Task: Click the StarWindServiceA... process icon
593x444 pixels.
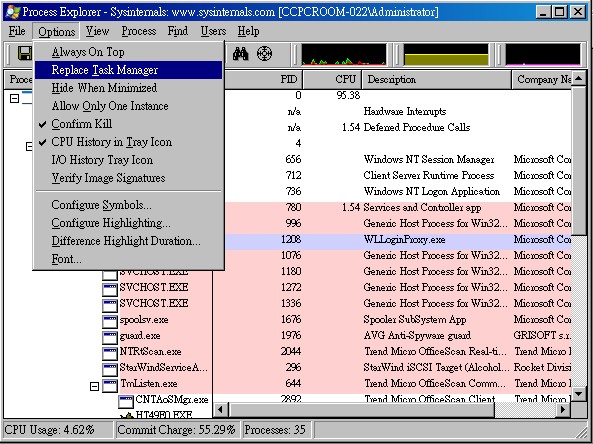Action: [x=110, y=369]
